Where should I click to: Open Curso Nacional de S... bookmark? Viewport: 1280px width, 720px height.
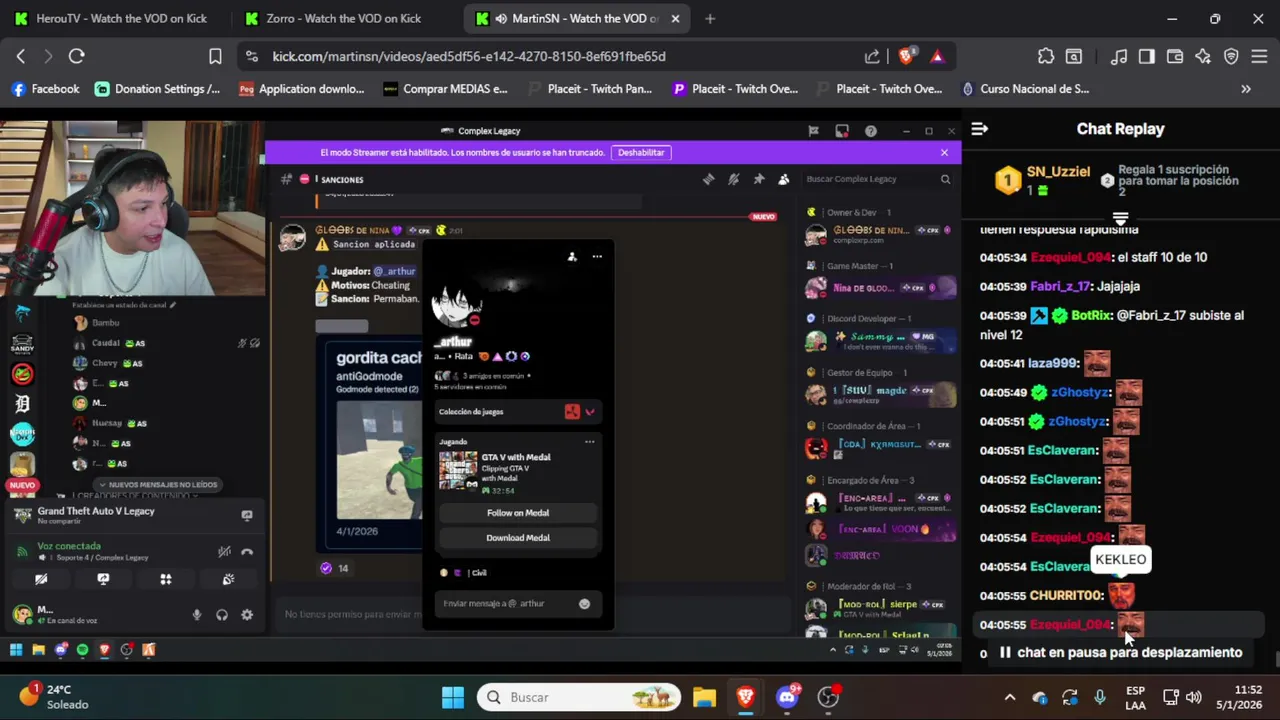1024,89
